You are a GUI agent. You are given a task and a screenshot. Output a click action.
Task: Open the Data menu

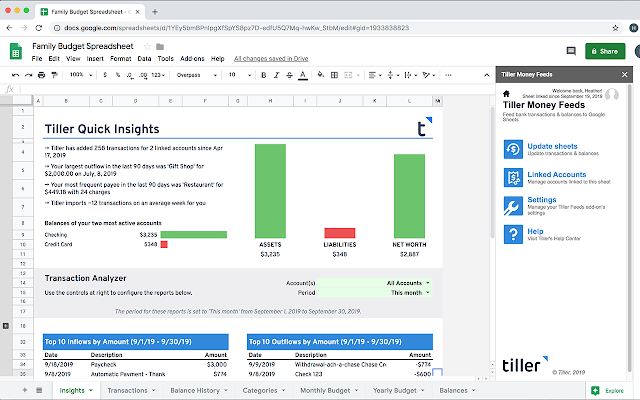tap(144, 59)
